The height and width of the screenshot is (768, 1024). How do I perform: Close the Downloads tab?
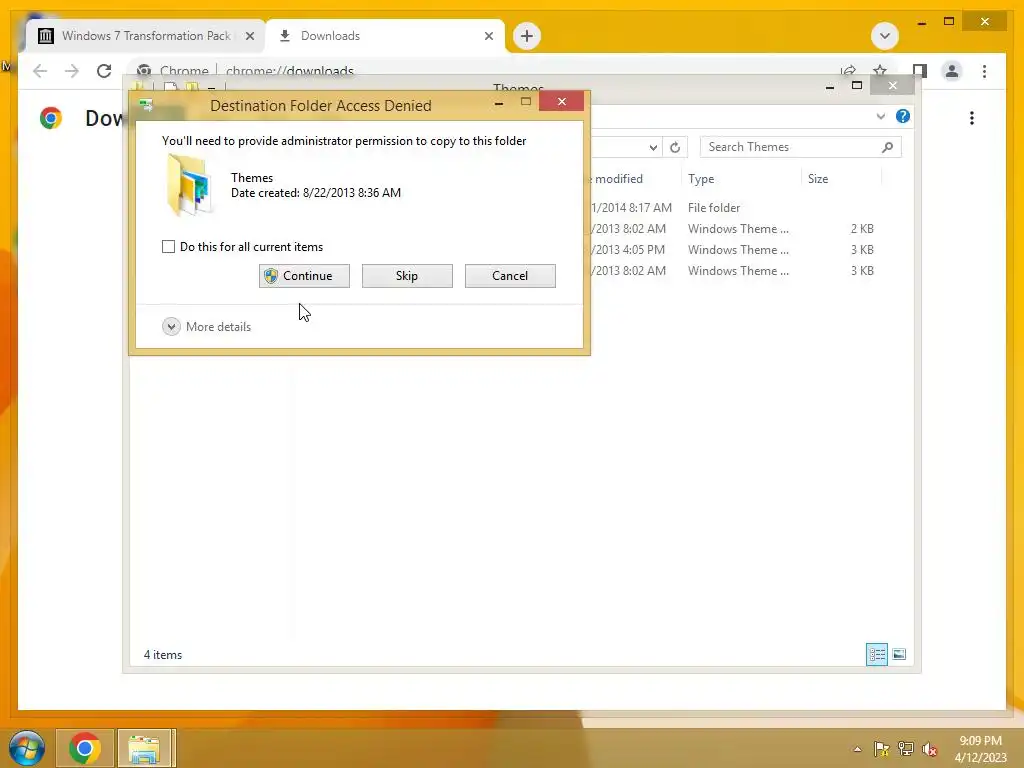pyautogui.click(x=488, y=36)
